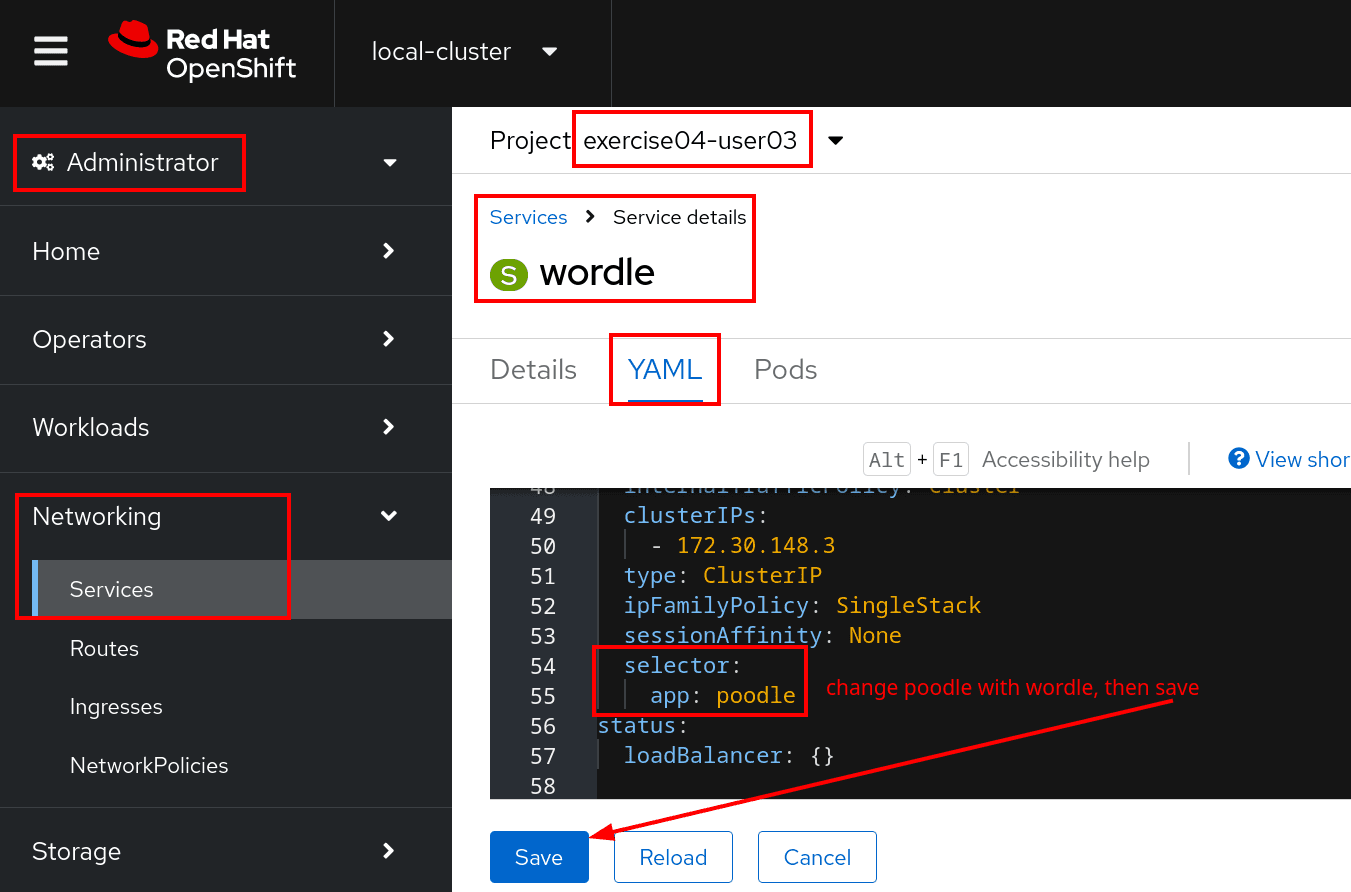Screen dimensions: 1351x892
Task: Open the hamburger navigation menu
Action: coord(51,51)
